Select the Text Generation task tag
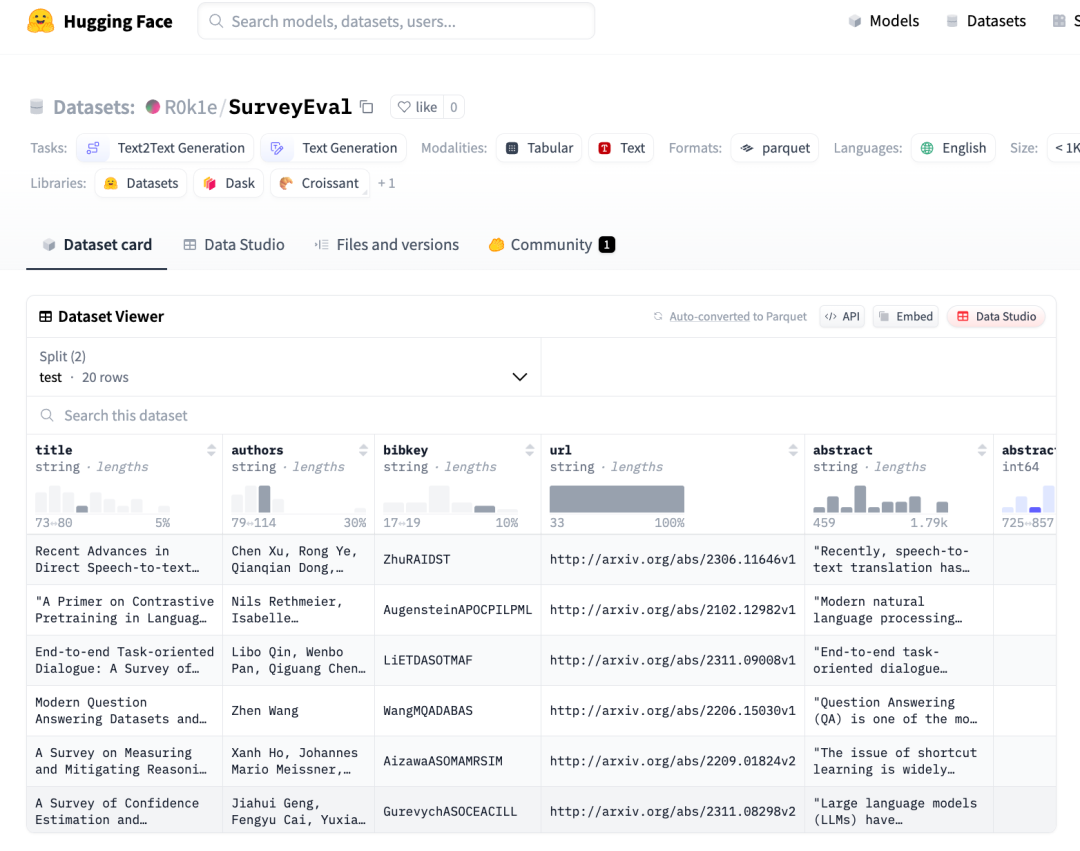Image resolution: width=1080 pixels, height=851 pixels. pyautogui.click(x=334, y=148)
